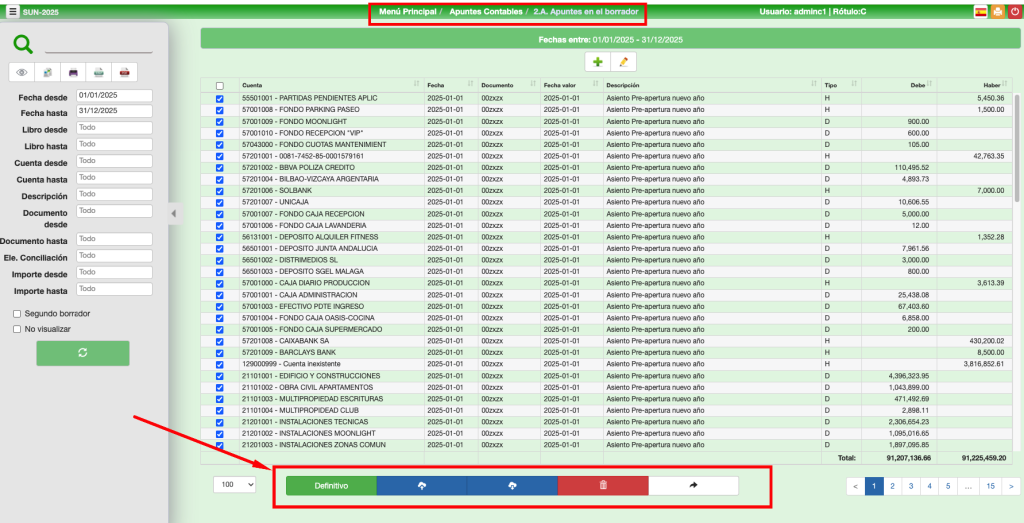Sort table by the Cuenta column header
This screenshot has width=1024, height=523.
point(251,86)
